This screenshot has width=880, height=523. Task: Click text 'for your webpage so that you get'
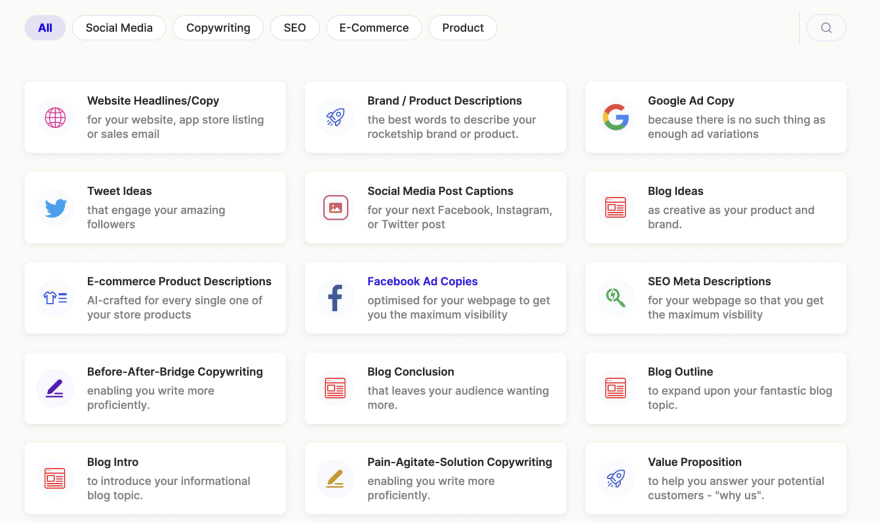(x=735, y=300)
